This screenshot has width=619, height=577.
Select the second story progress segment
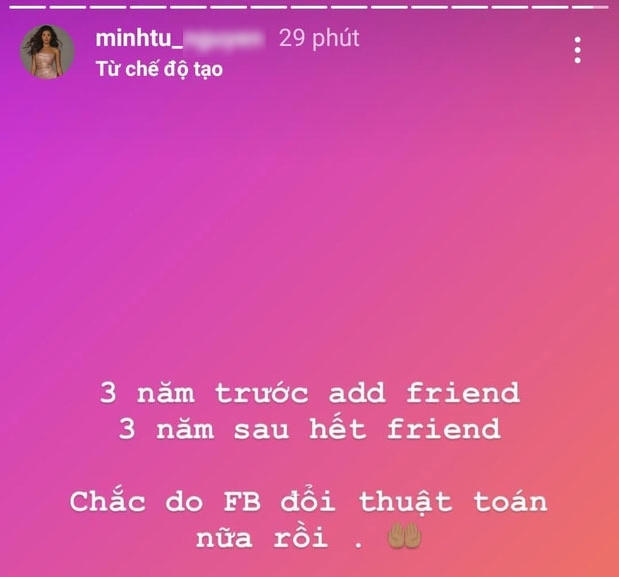pos(68,7)
